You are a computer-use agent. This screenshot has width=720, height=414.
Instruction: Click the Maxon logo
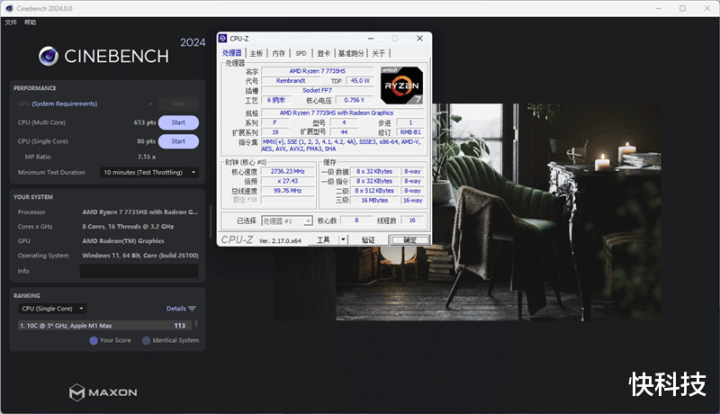tap(103, 392)
